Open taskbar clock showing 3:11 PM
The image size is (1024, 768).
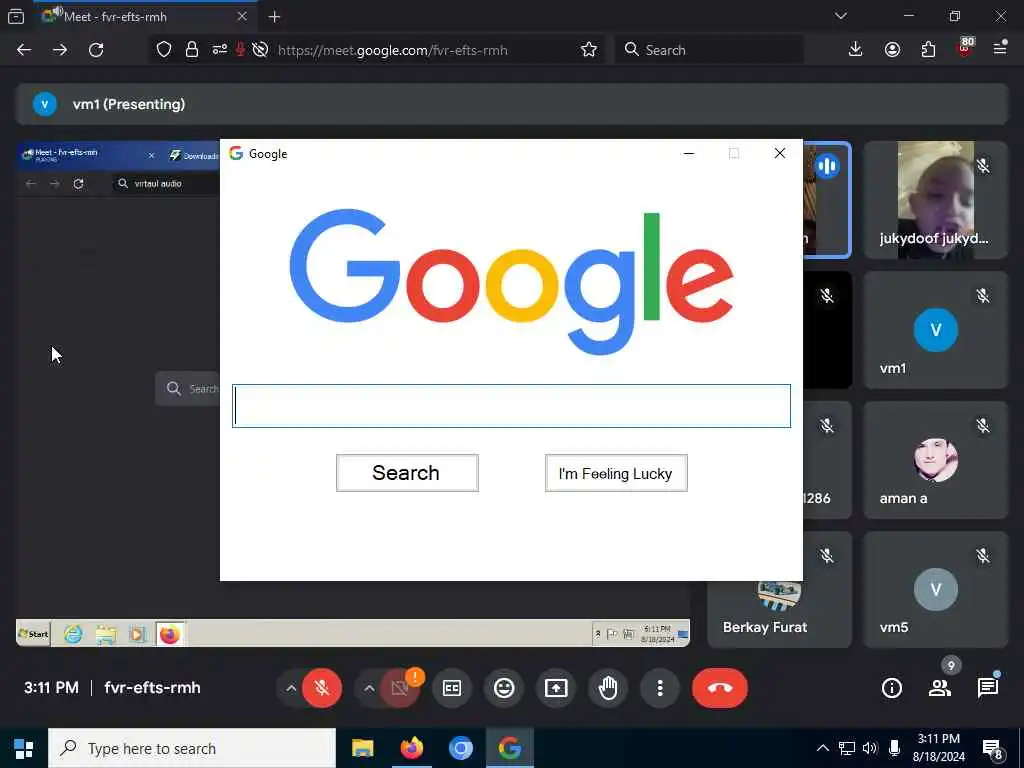click(x=938, y=748)
